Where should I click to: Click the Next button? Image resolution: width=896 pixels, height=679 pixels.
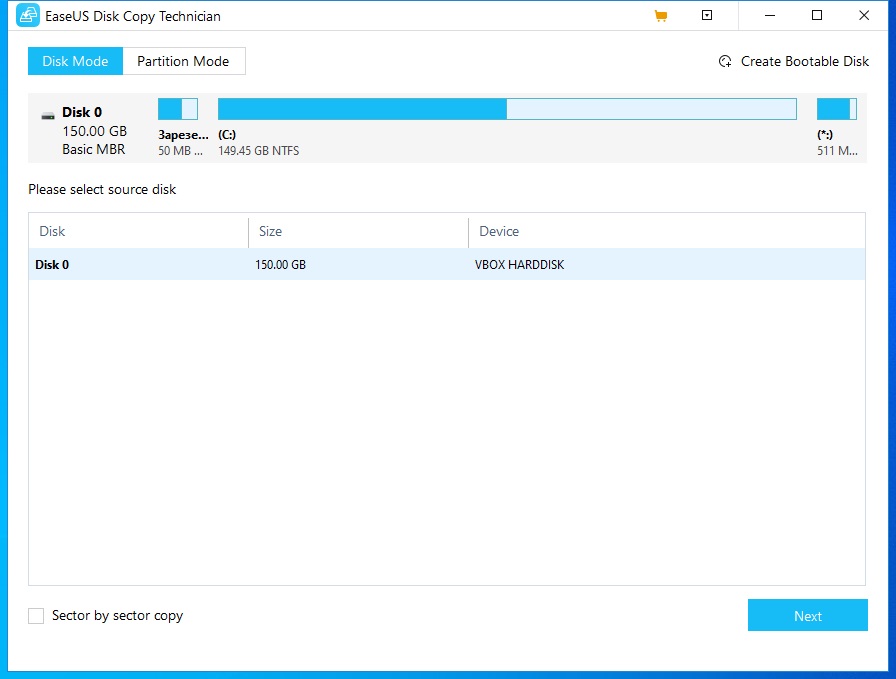[807, 616]
